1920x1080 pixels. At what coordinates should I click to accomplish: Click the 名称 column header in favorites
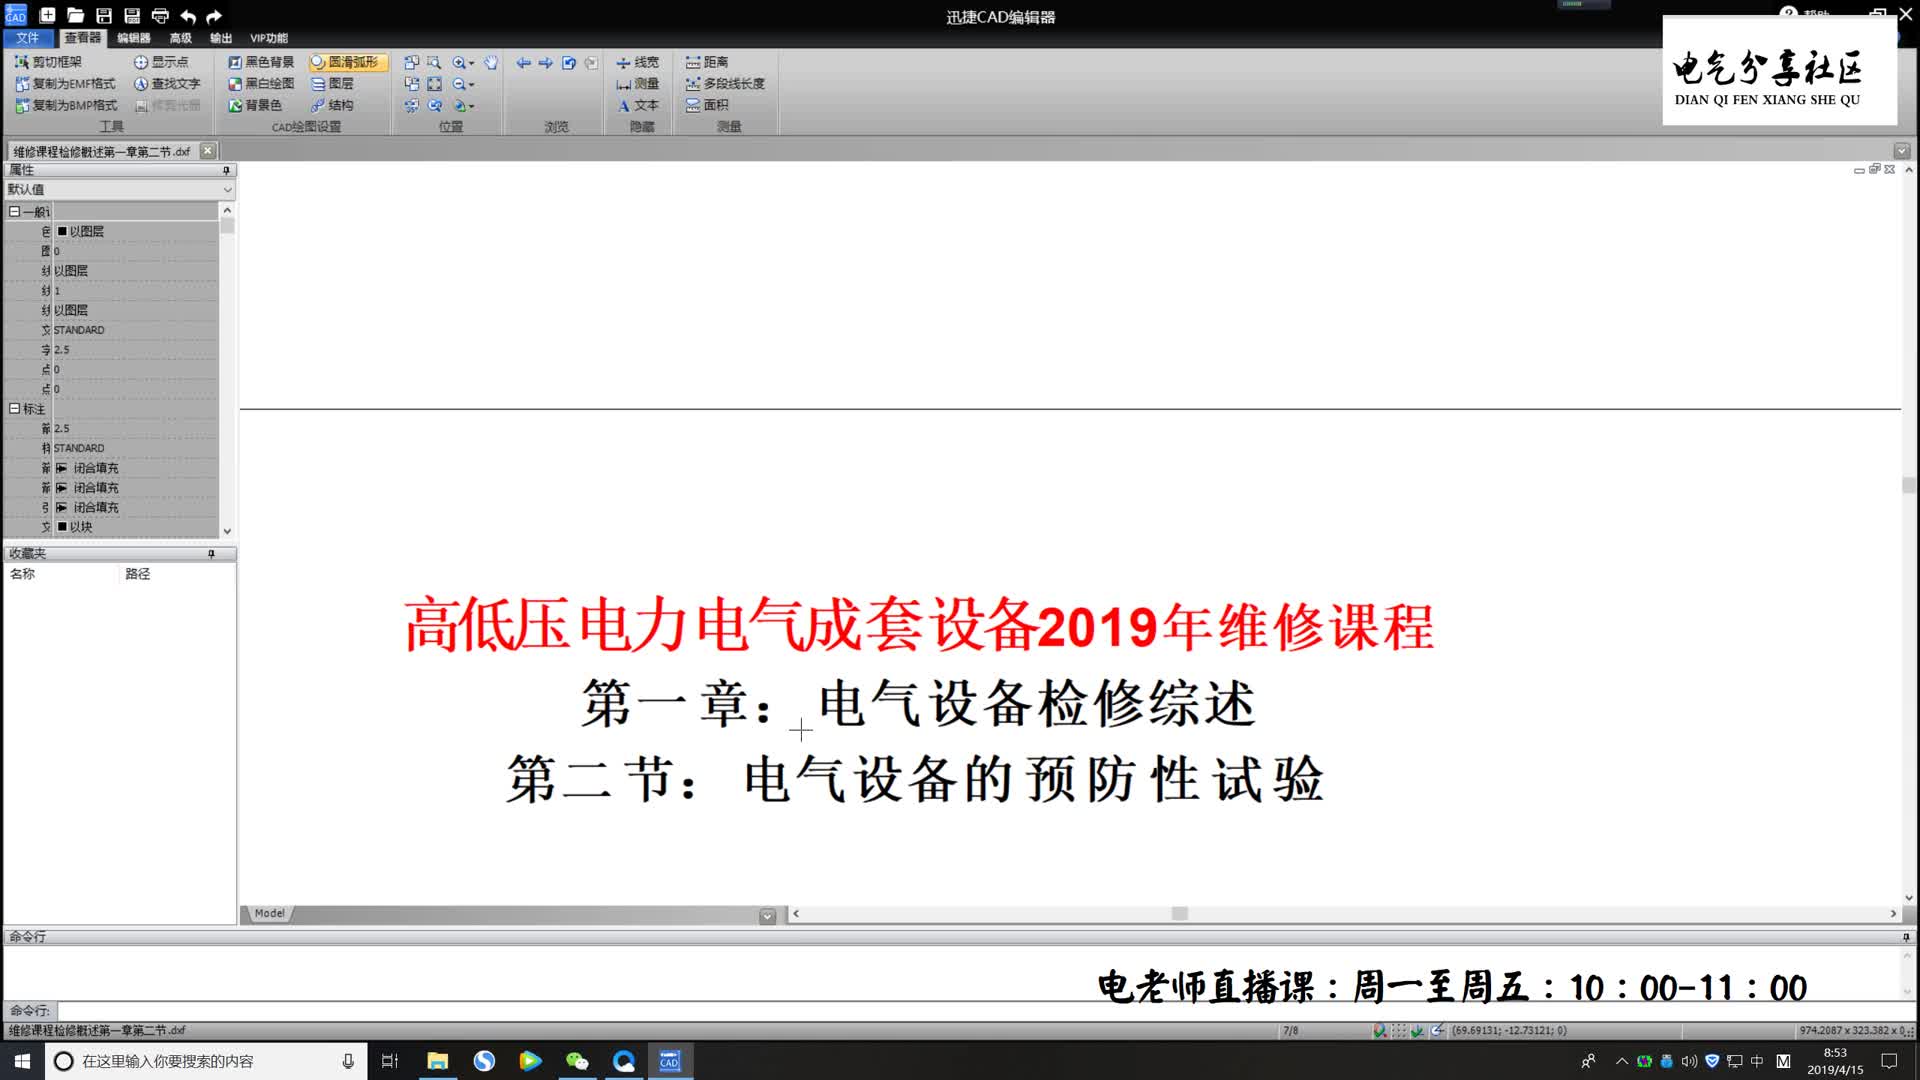(22, 574)
